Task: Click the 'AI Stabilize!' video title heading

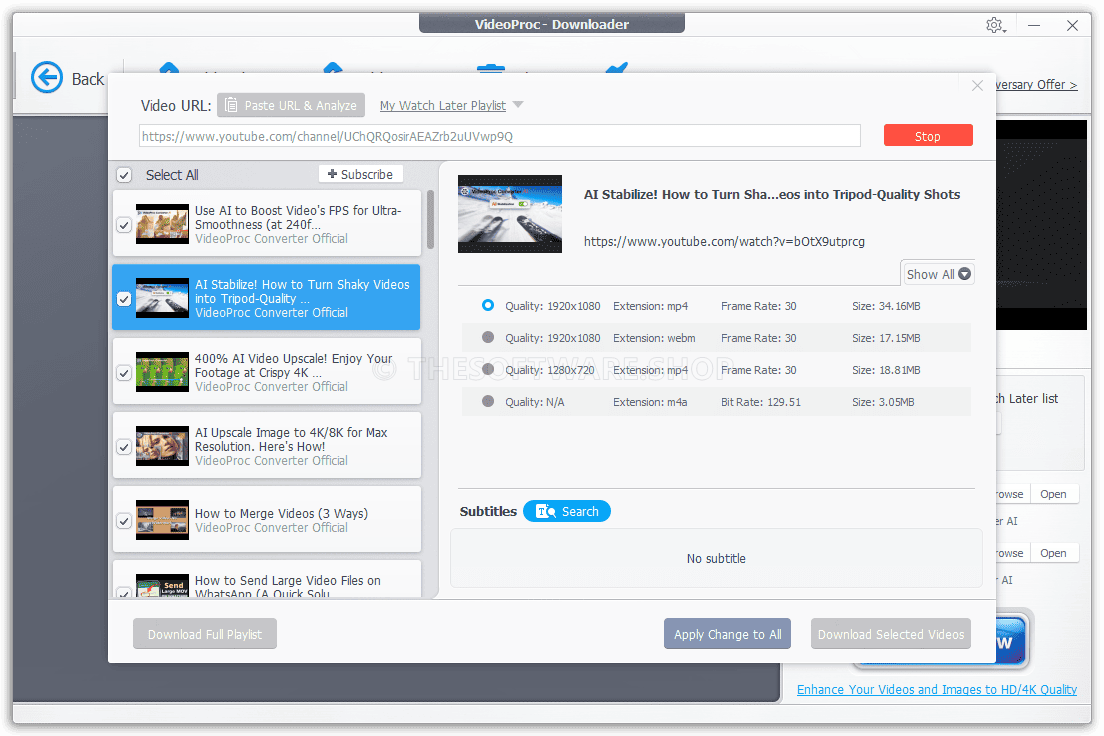Action: point(772,194)
